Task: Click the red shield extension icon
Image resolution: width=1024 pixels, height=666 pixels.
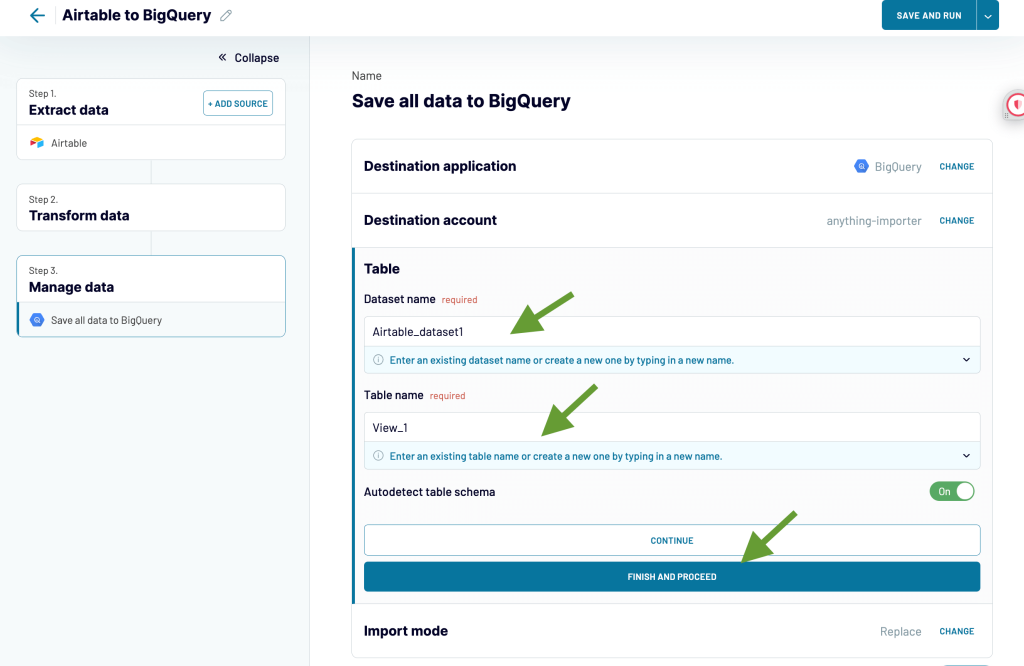Action: point(1016,104)
